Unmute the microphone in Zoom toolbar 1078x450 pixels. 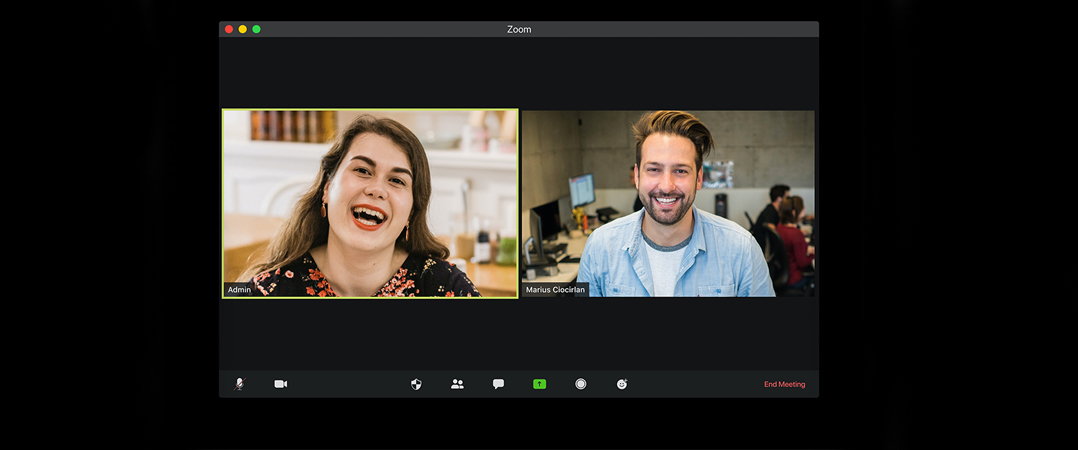[x=239, y=384]
